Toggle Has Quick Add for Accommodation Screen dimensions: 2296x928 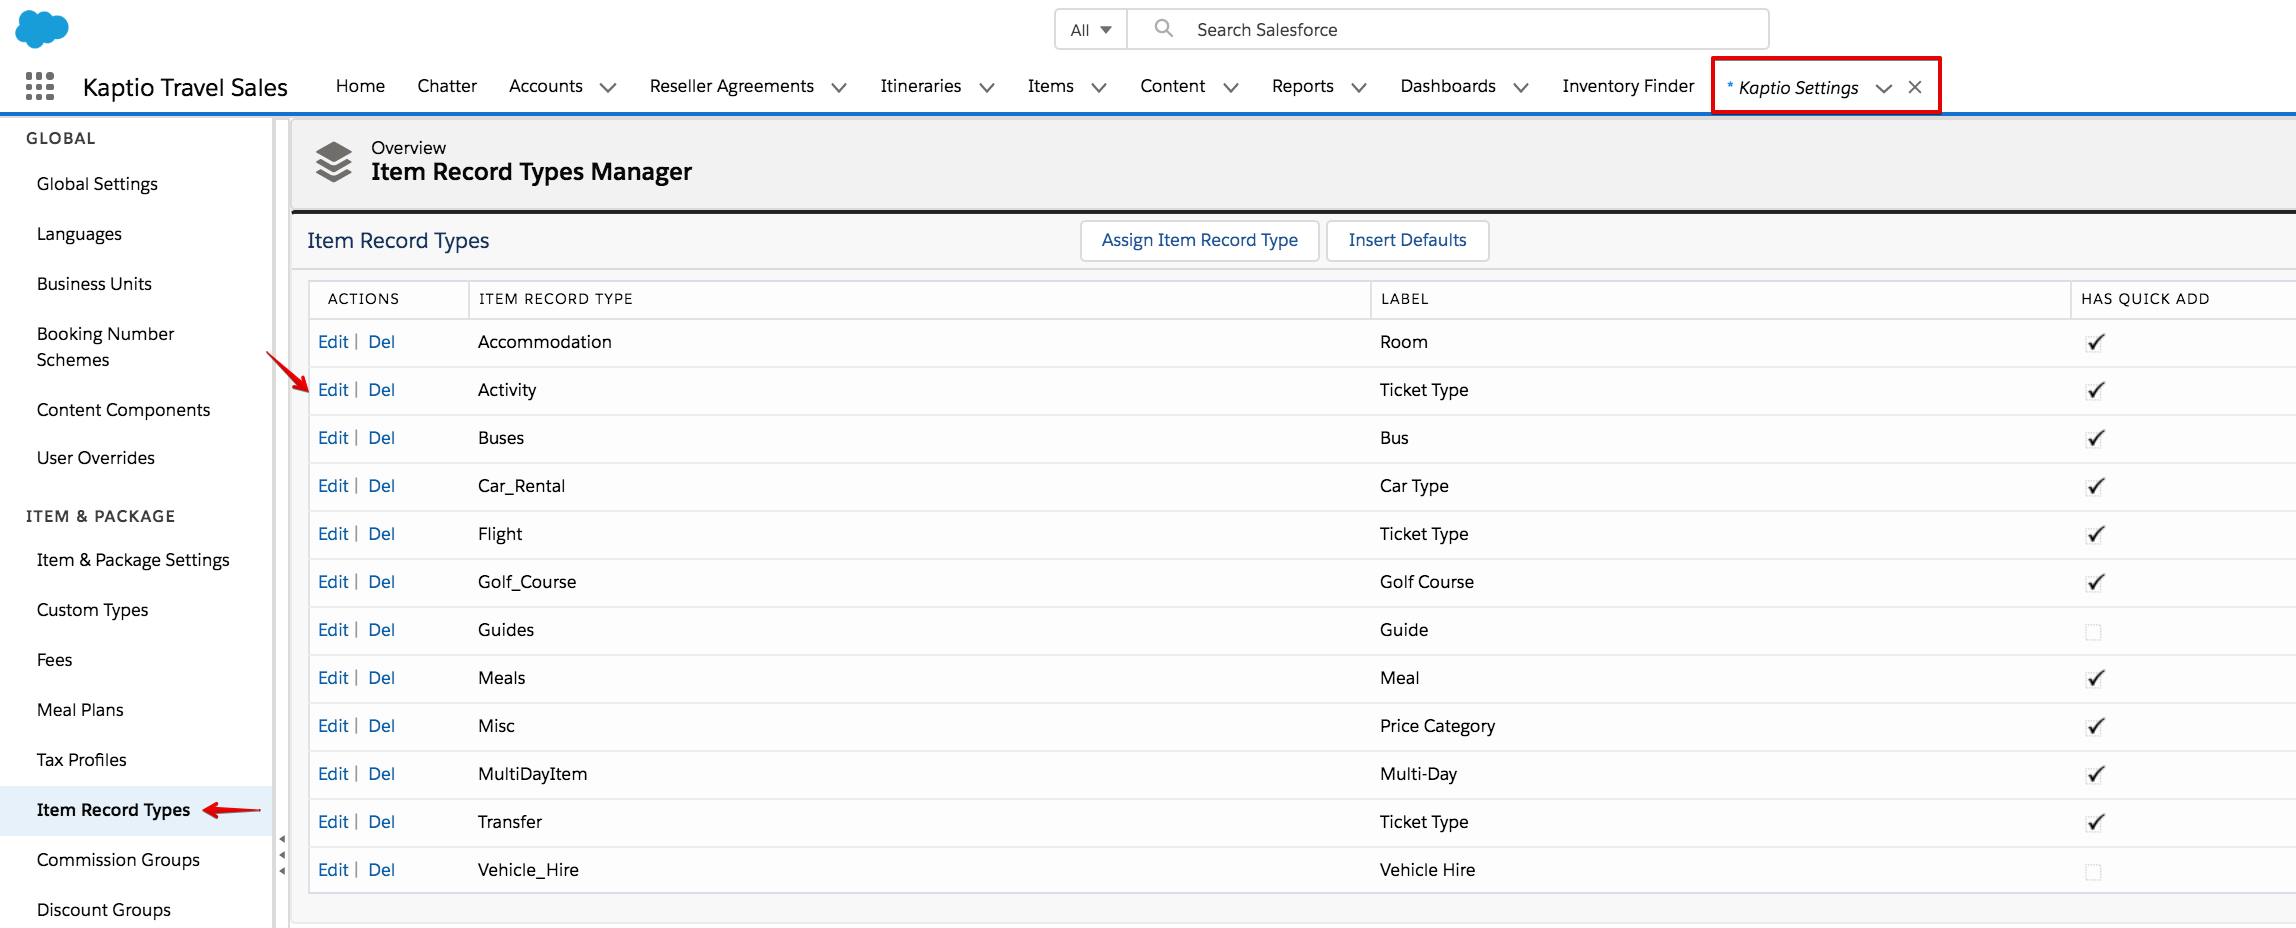coord(2095,343)
